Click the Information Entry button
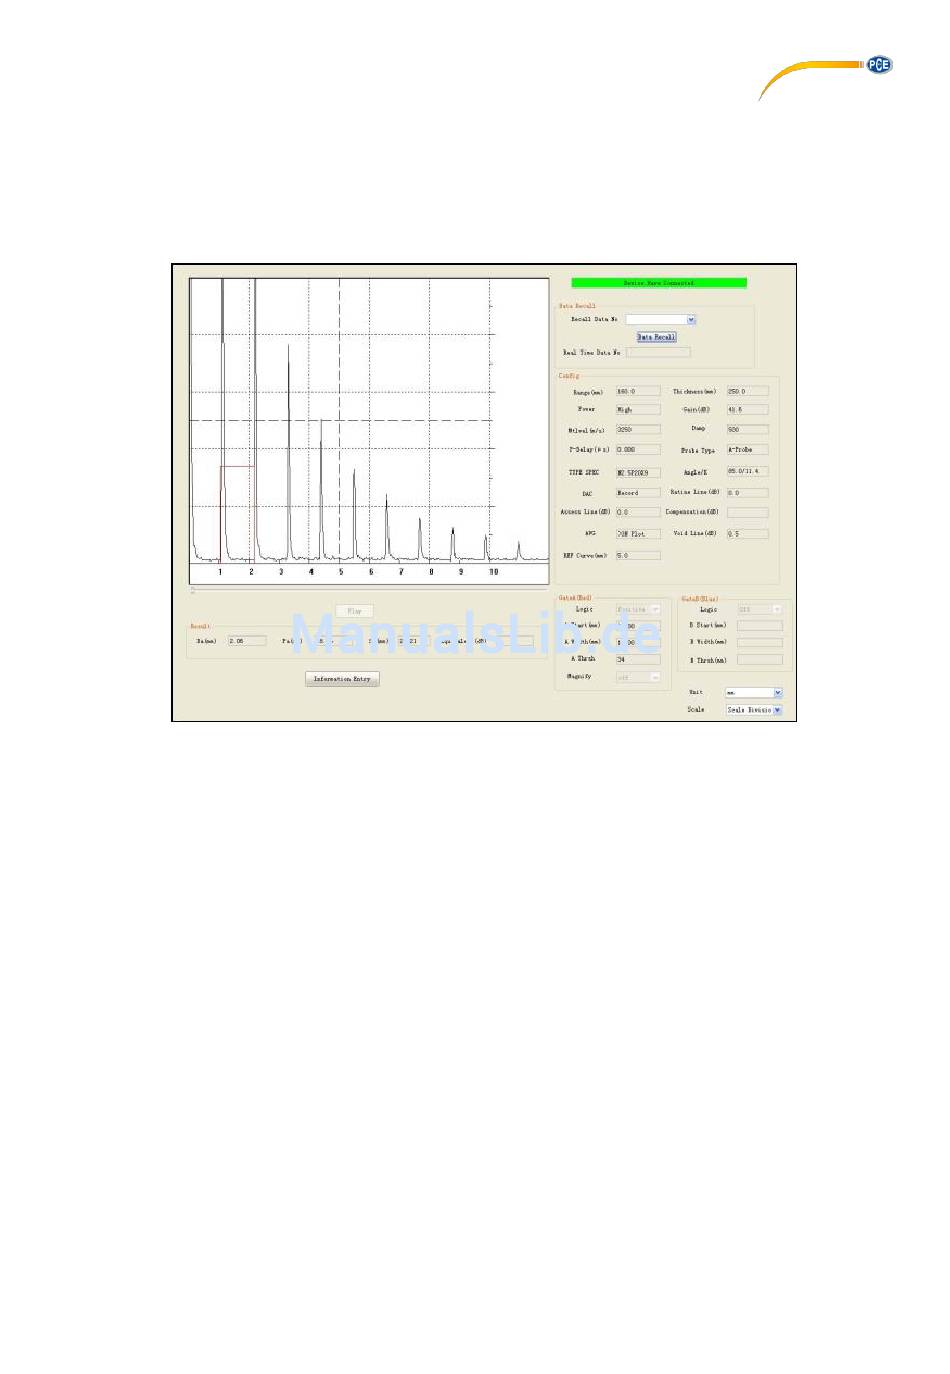Image resolution: width=950 pixels, height=1374 pixels. pos(342,679)
